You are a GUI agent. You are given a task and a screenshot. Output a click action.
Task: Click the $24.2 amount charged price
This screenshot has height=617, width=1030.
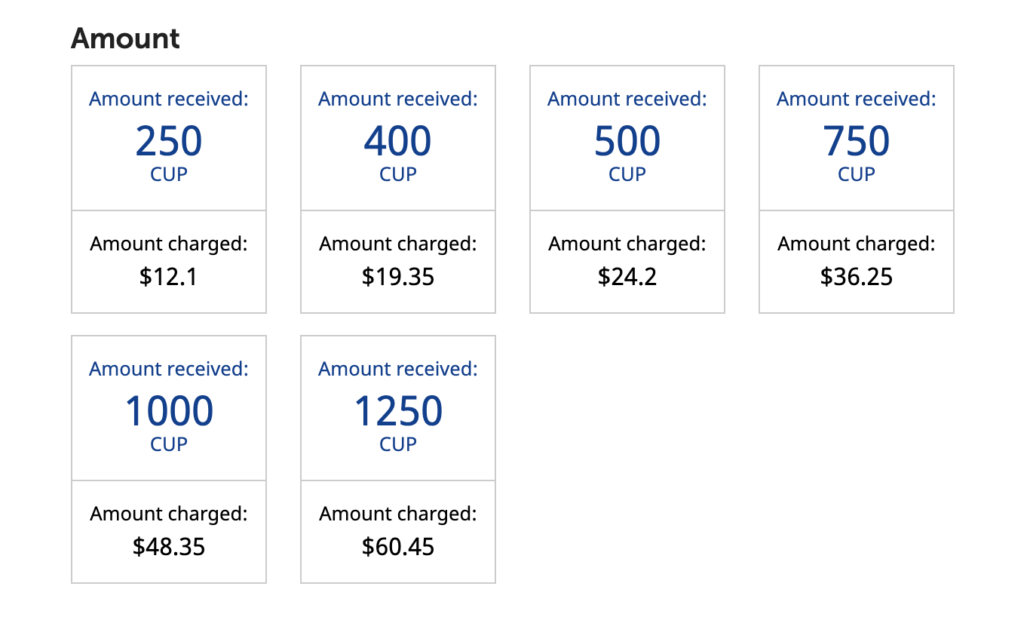pos(627,277)
